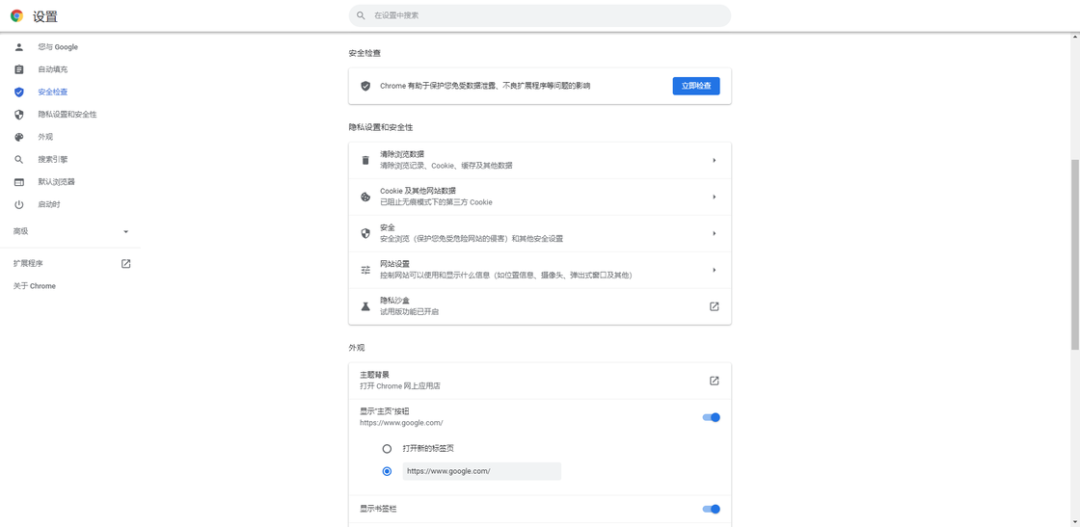
Task: Toggle off the 显示书签栏 switch
Action: 711,509
